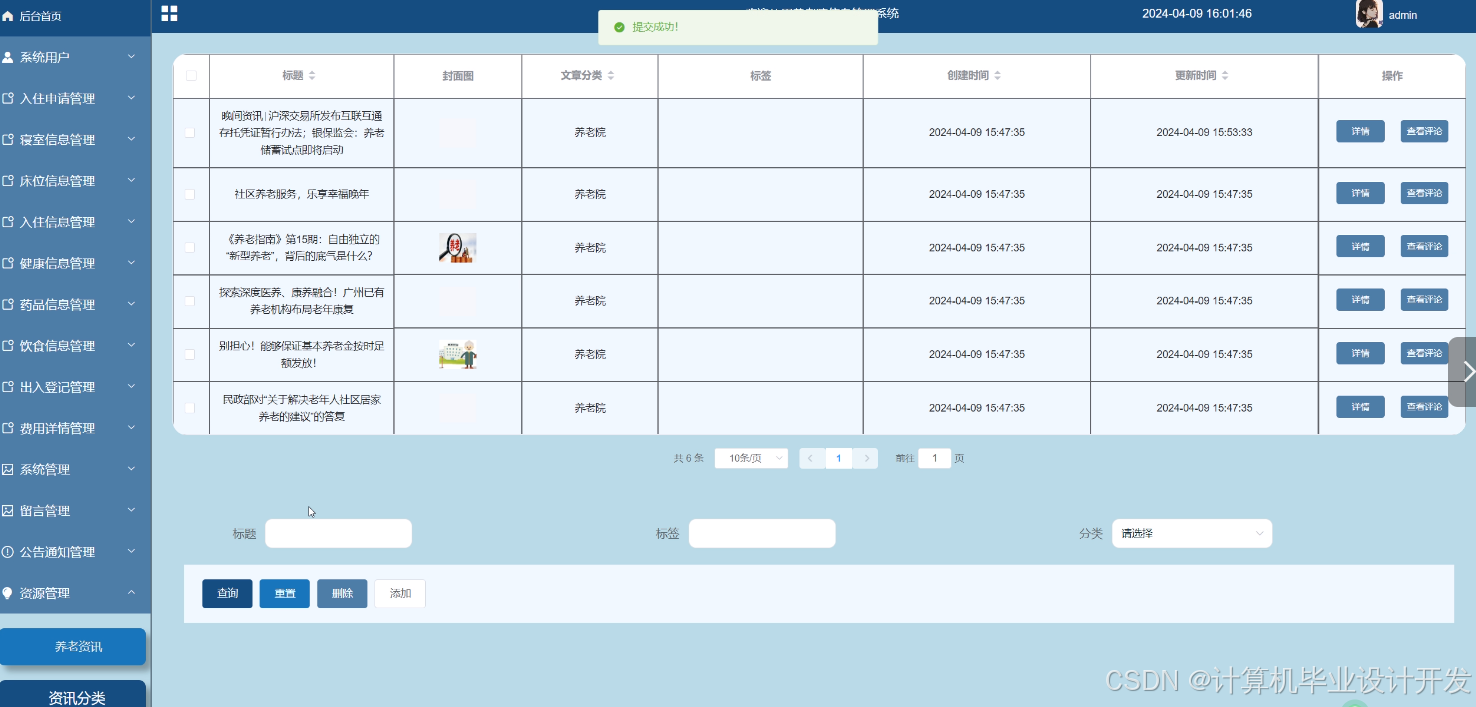
Task: Click the icon beside 出入登记管理
Action: [8, 387]
